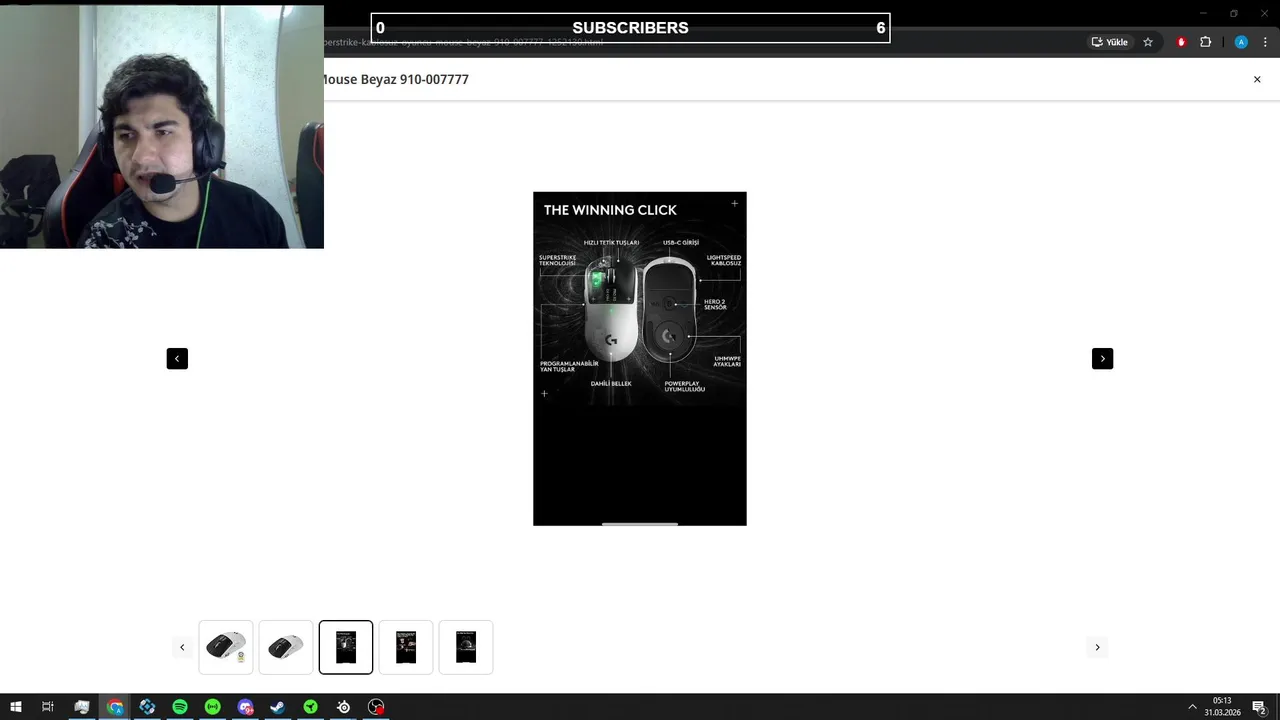
Task: Open the green broadcast-signal app in taskbar
Action: click(213, 707)
